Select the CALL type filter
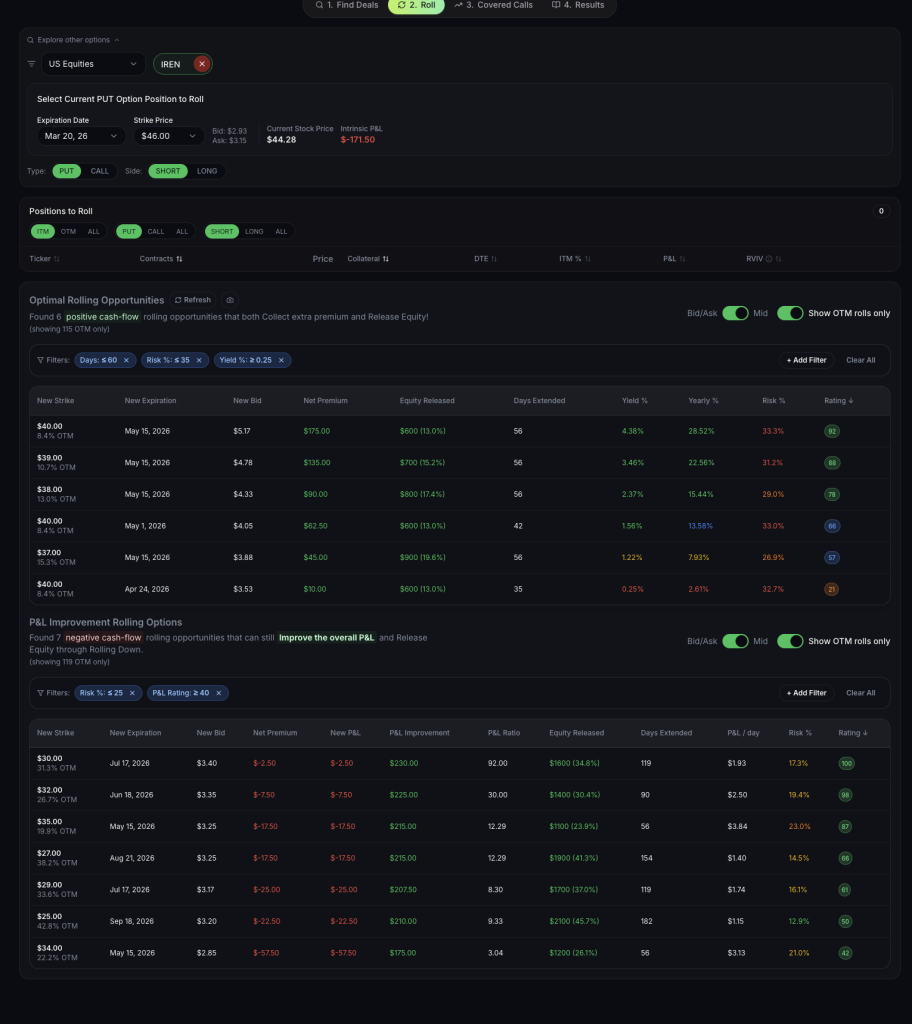 [x=99, y=171]
